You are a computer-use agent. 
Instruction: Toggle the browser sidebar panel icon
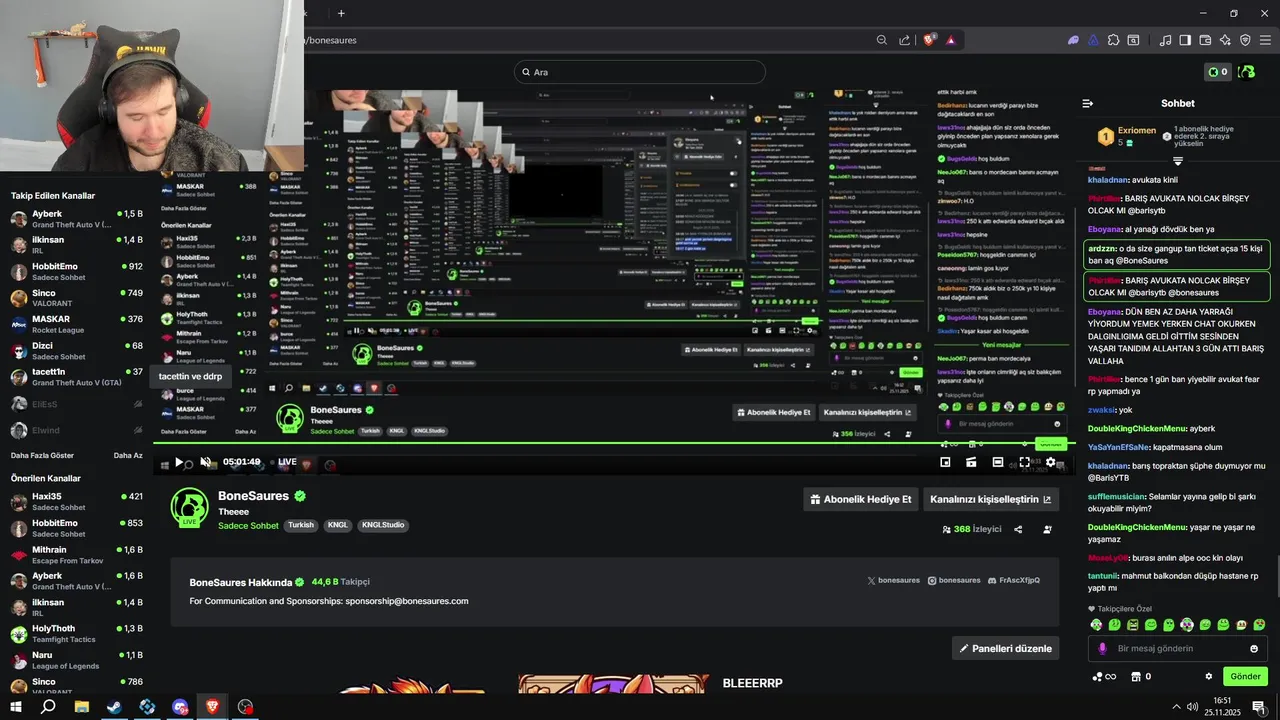1185,40
